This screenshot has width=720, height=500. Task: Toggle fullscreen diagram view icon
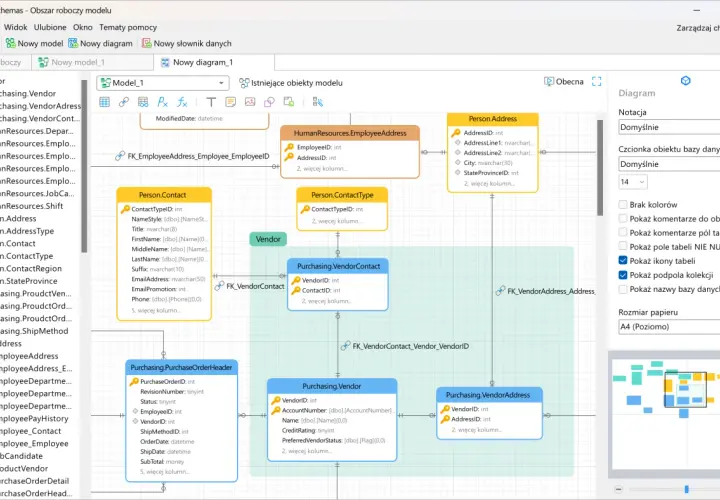click(596, 82)
